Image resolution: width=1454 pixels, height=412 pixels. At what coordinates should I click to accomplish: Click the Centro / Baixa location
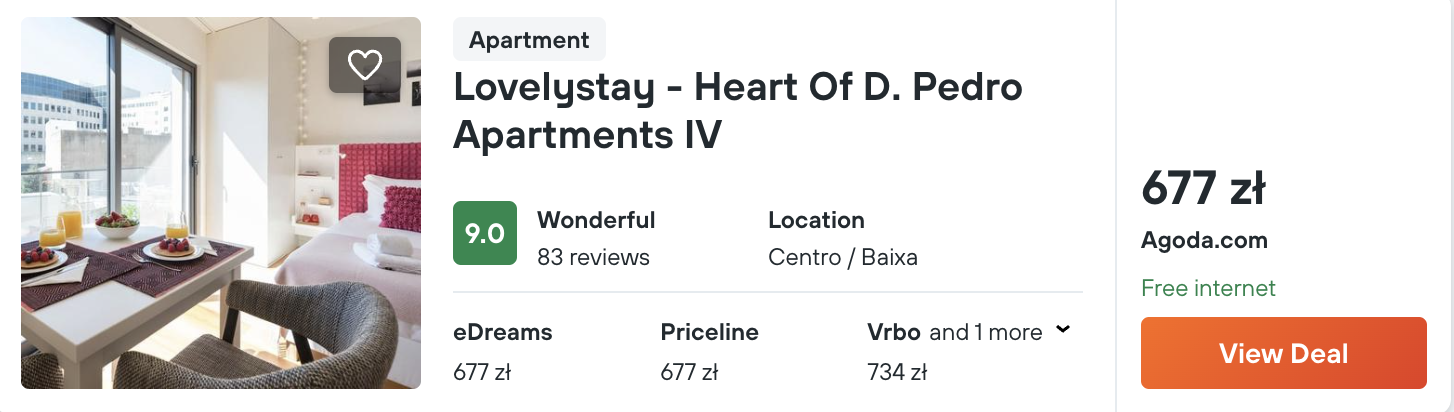[843, 257]
